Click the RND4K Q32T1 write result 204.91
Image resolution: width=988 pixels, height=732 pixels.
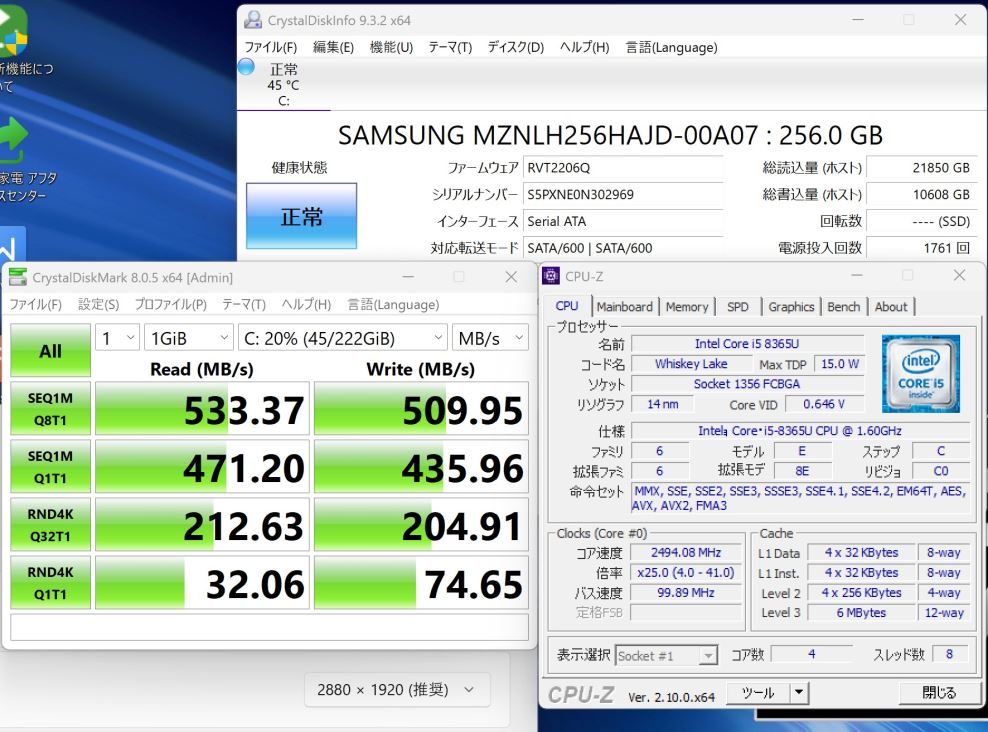[421, 525]
